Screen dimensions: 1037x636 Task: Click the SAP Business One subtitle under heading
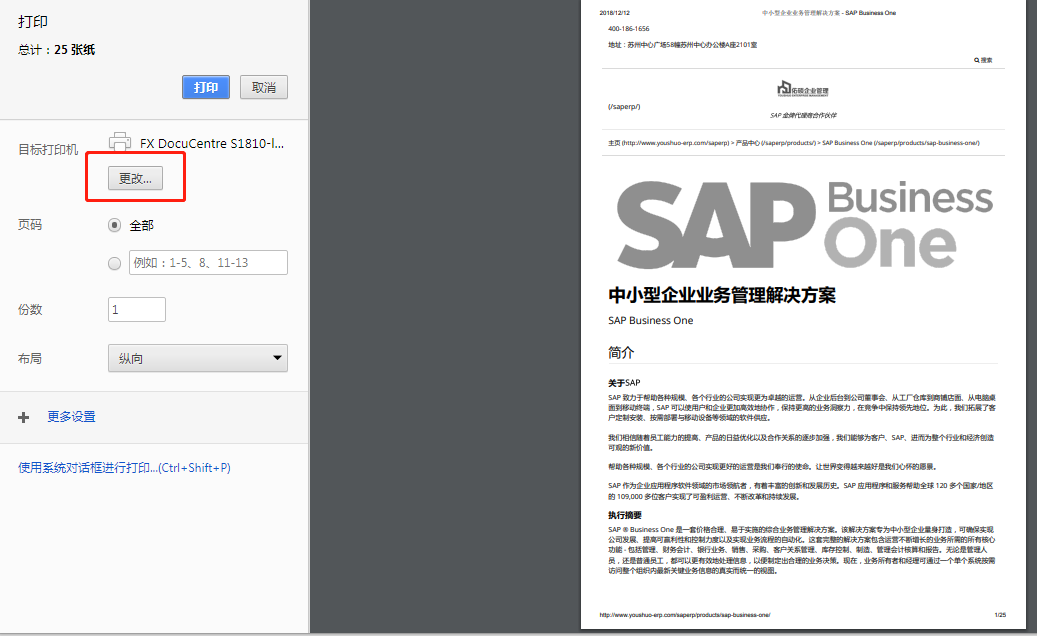point(651,321)
